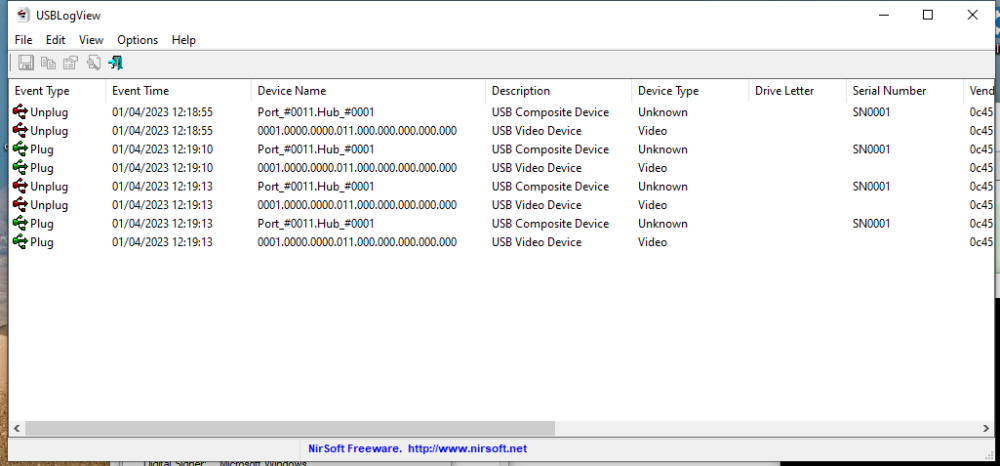Click the horizontal scrollbar left arrow
This screenshot has height=466, width=1000.
pyautogui.click(x=17, y=428)
